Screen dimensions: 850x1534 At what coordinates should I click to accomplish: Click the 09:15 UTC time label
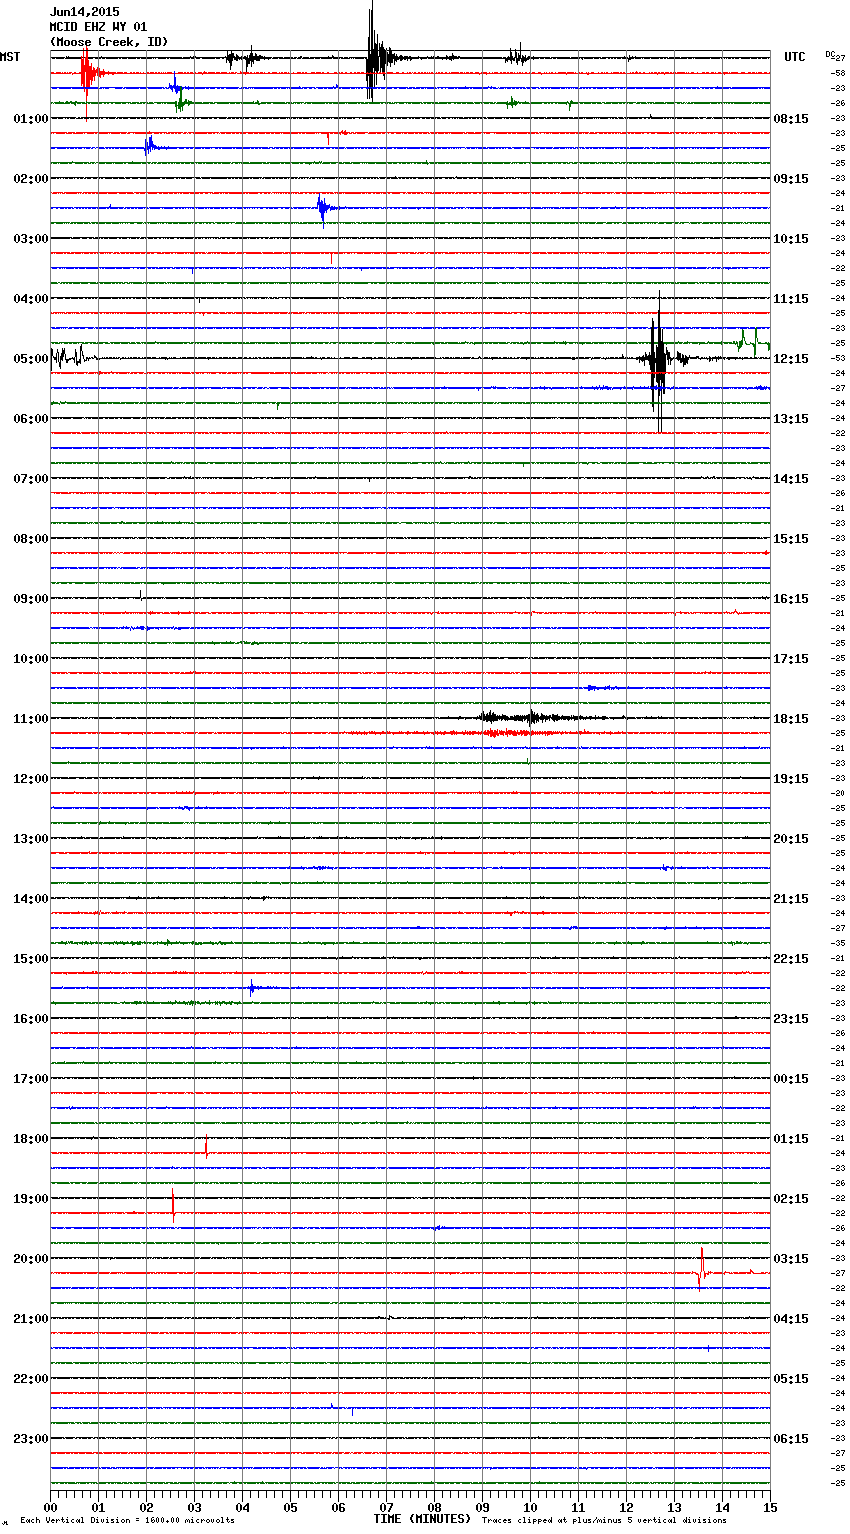791,179
